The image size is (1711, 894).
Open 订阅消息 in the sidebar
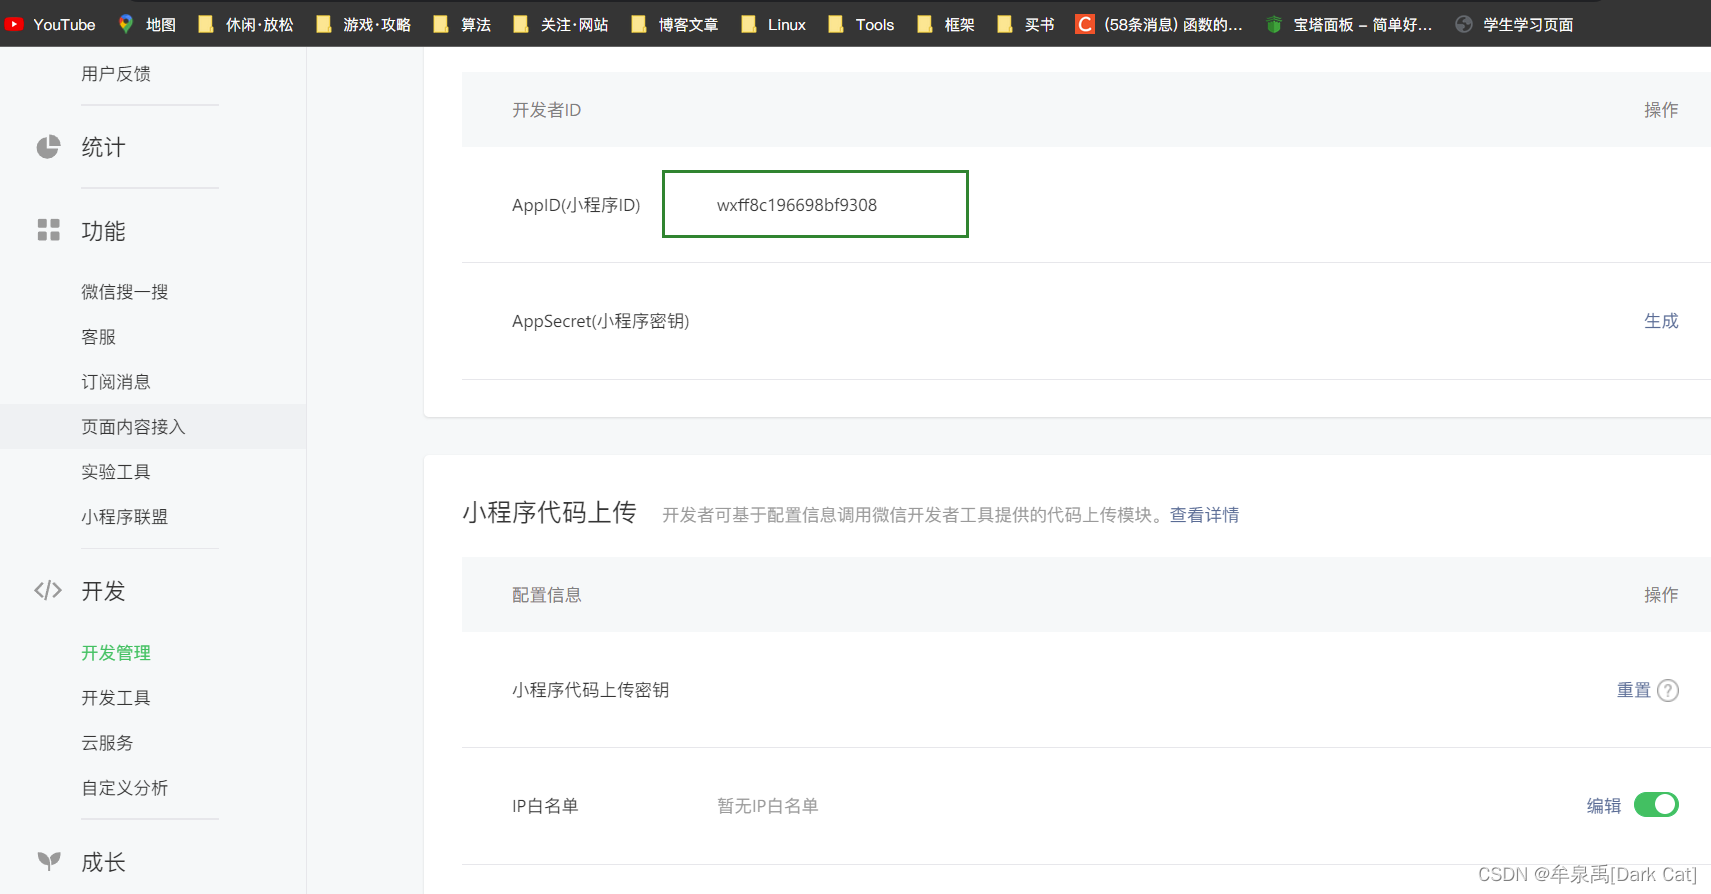[116, 382]
